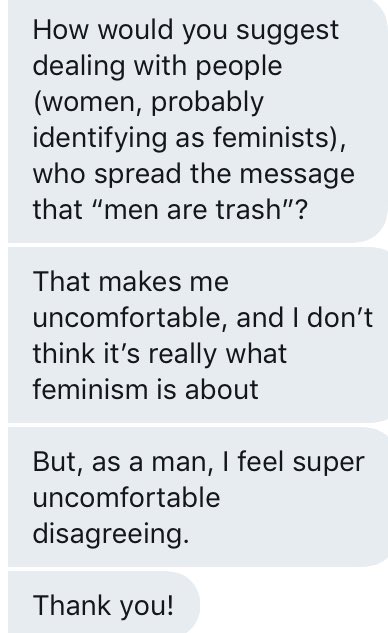Click the line "dealing with people"
The width and height of the screenshot is (388, 633).
157,67
